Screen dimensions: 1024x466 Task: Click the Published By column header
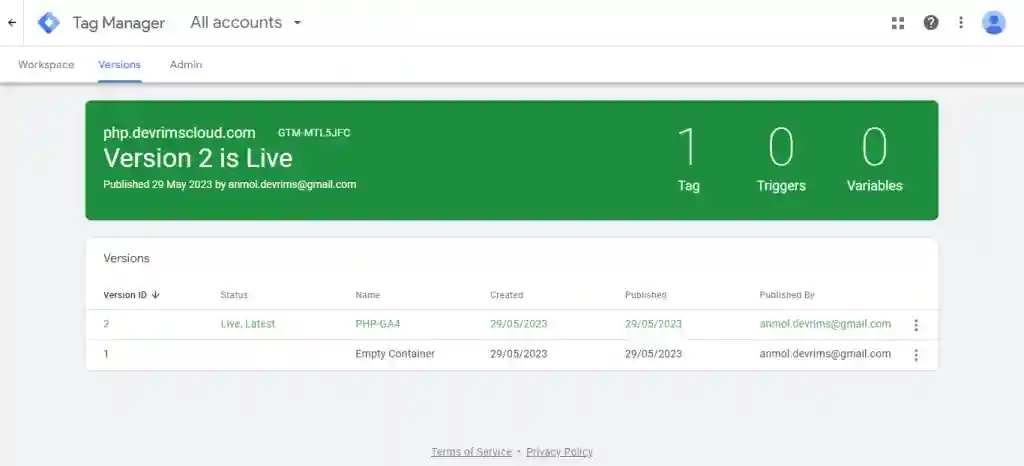pos(787,295)
